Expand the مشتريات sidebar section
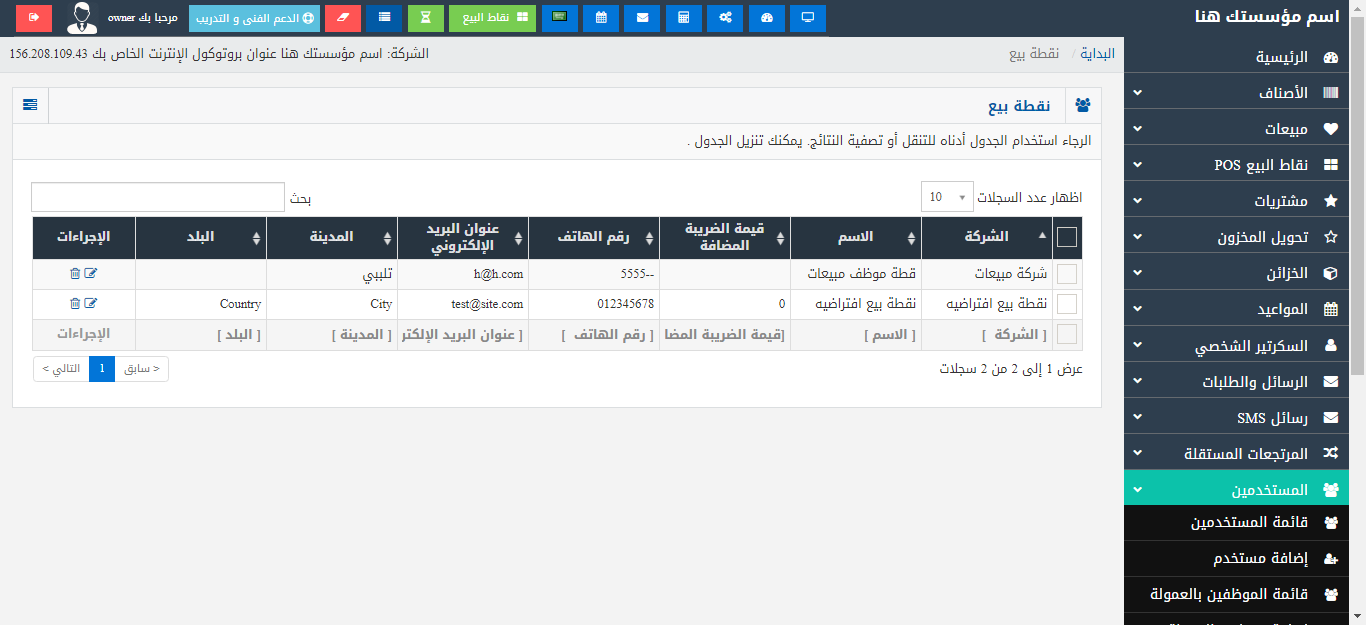Image resolution: width=1366 pixels, height=625 pixels. (1244, 201)
